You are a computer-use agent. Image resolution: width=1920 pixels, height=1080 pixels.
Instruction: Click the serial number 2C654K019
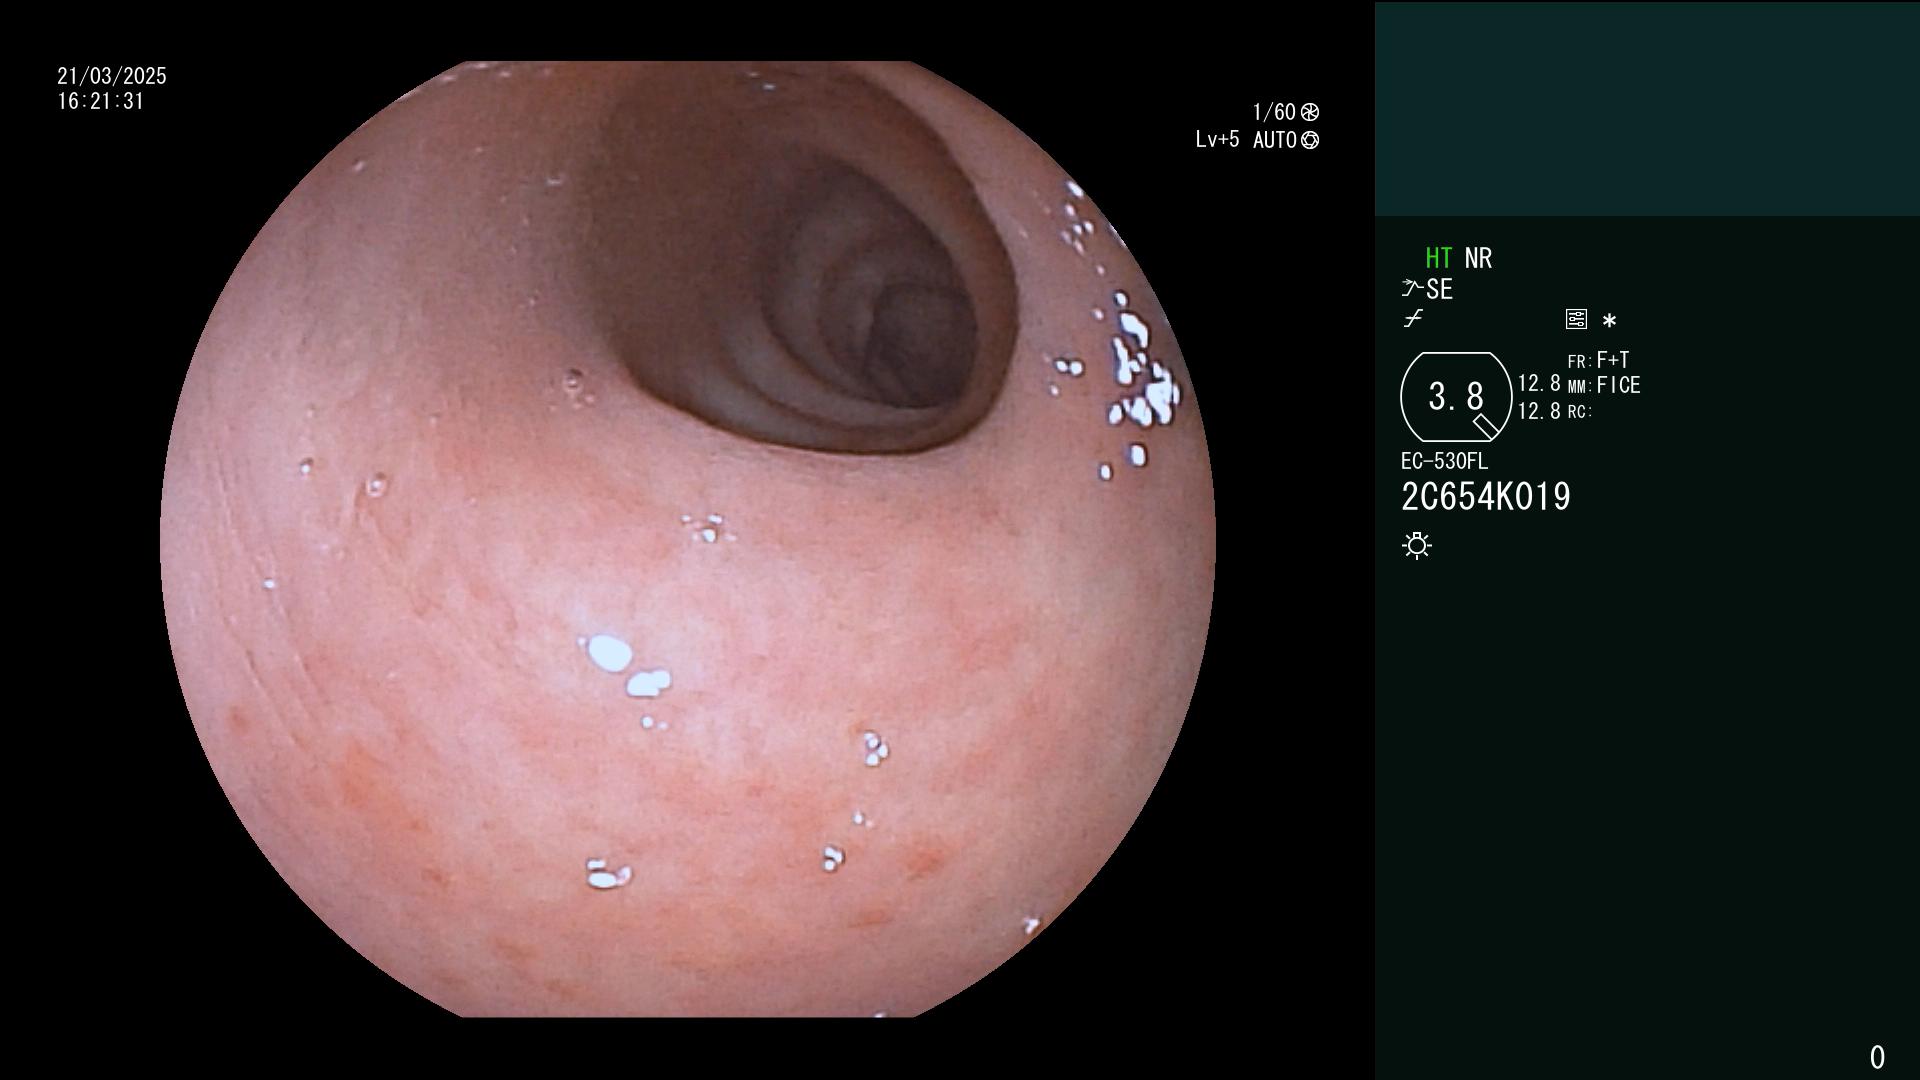coord(1486,497)
